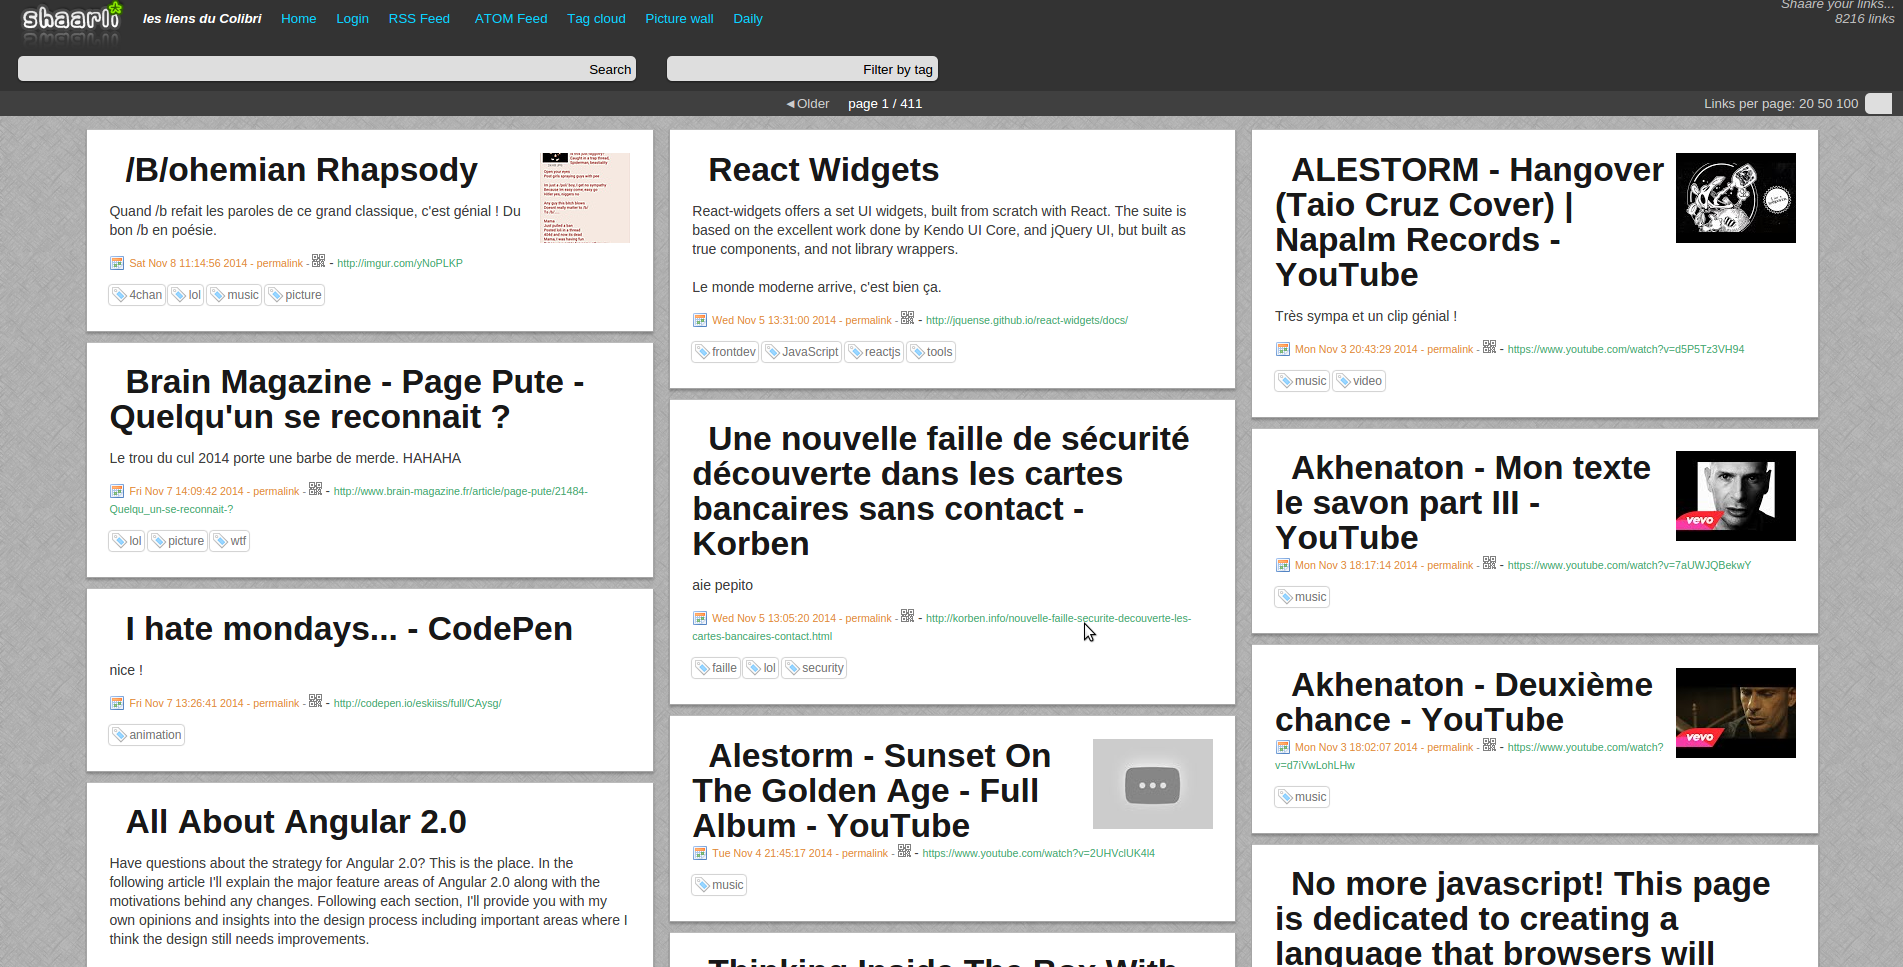Open the Picture wall page
Viewport: 1903px width, 967px height.
[679, 18]
